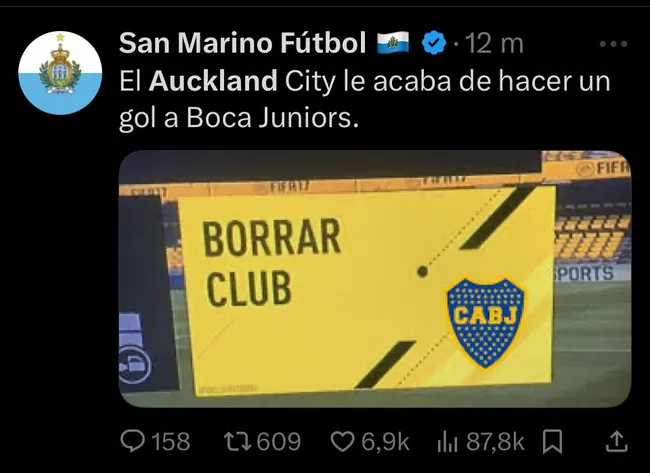
Task: Click the retweet arrows icon
Action: coord(238,441)
